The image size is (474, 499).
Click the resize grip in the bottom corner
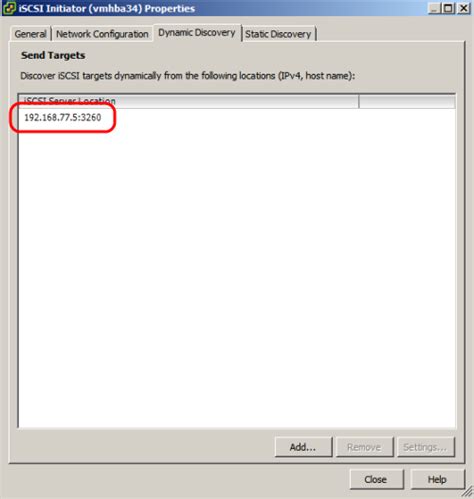click(x=468, y=492)
